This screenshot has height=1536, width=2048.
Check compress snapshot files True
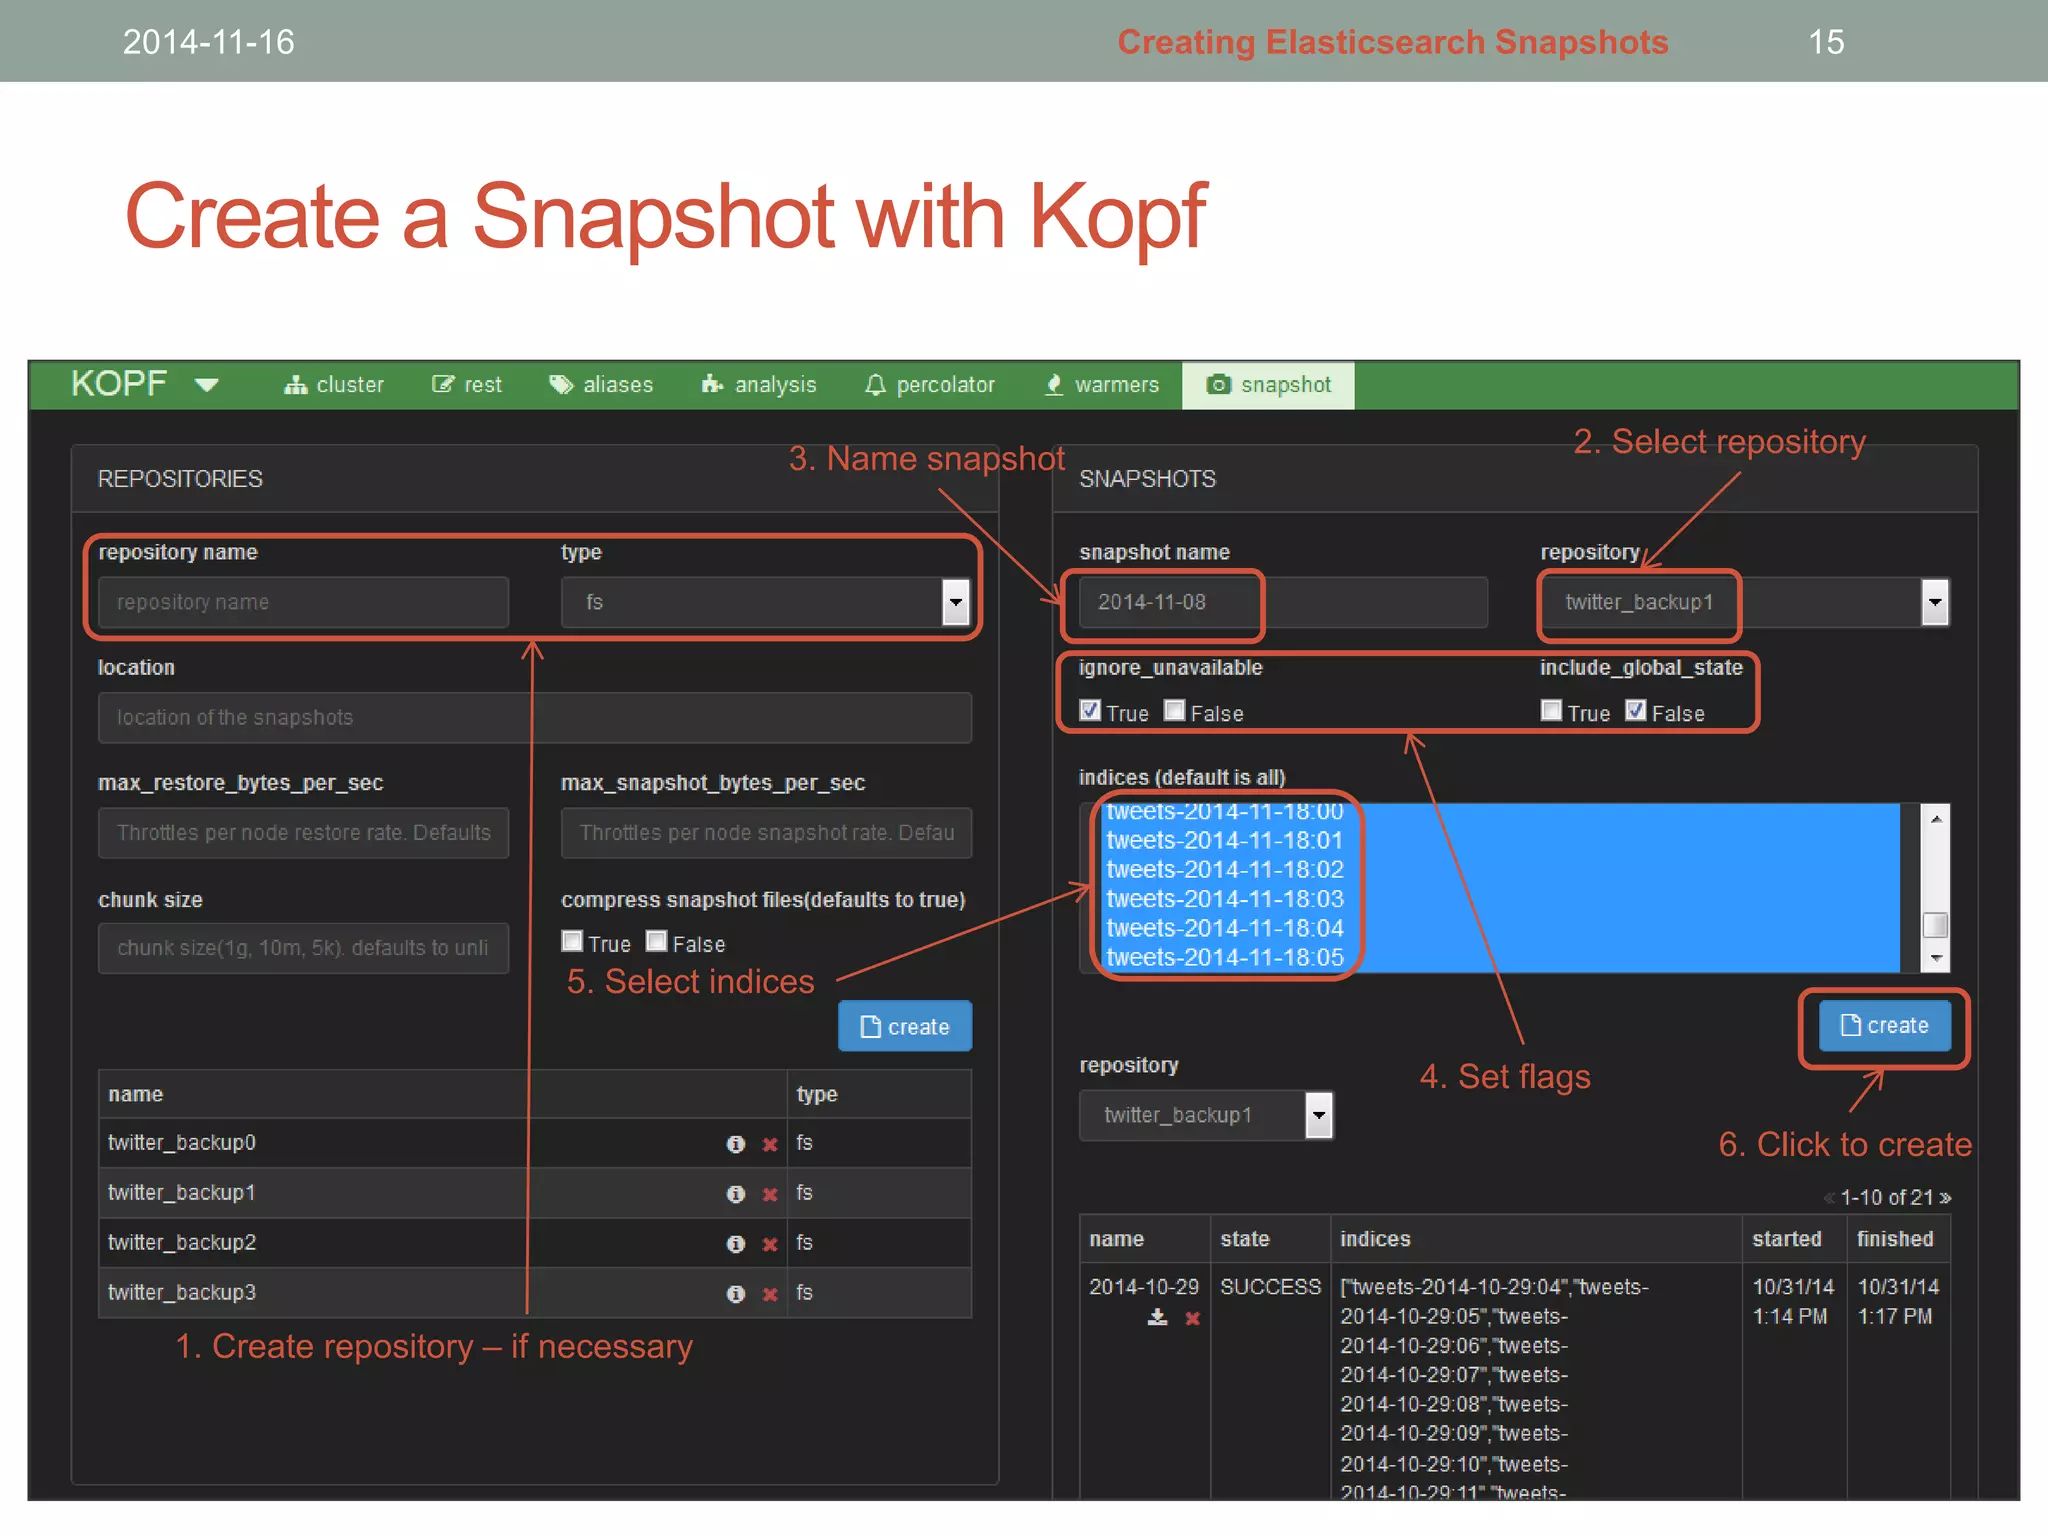coord(572,942)
